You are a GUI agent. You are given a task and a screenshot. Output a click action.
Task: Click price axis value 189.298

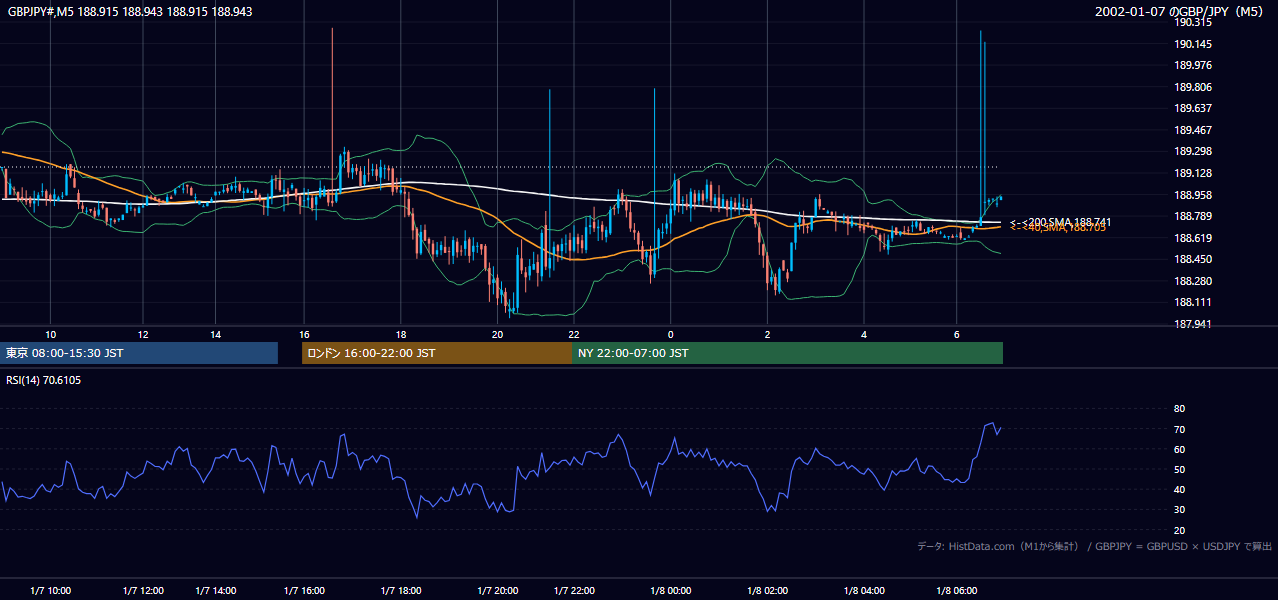(x=1193, y=151)
